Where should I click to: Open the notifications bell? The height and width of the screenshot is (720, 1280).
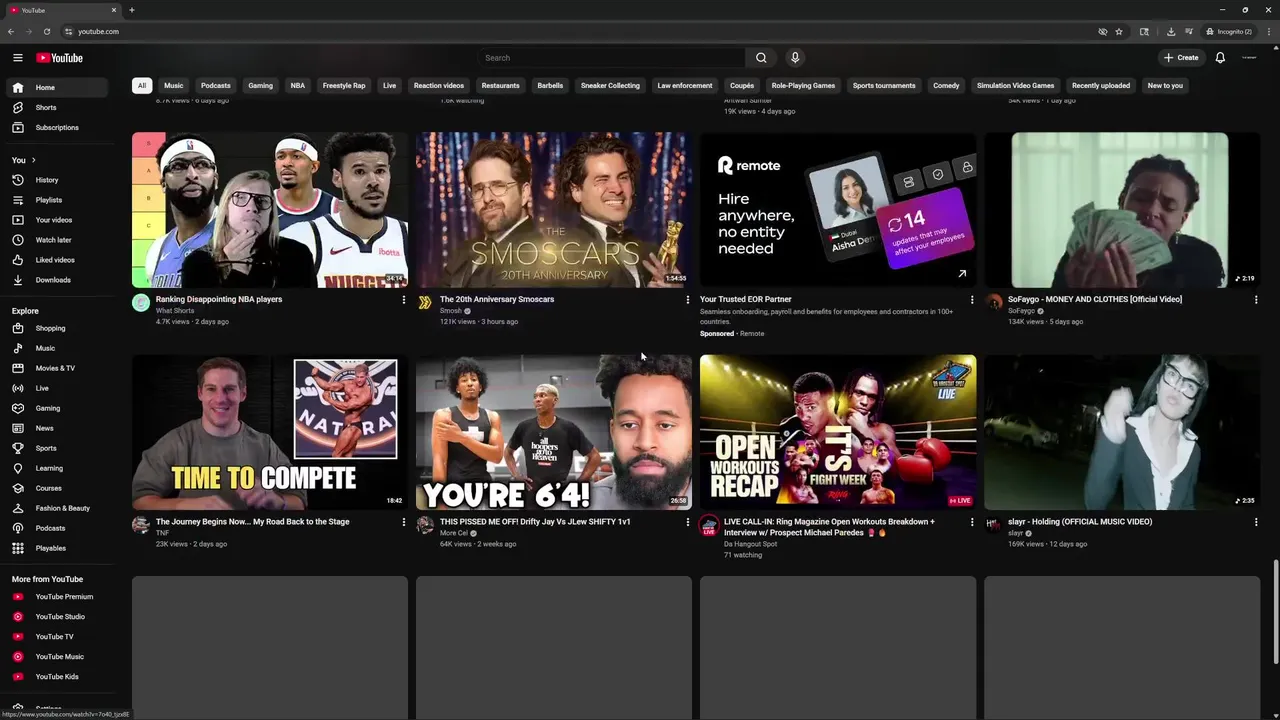(1220, 58)
